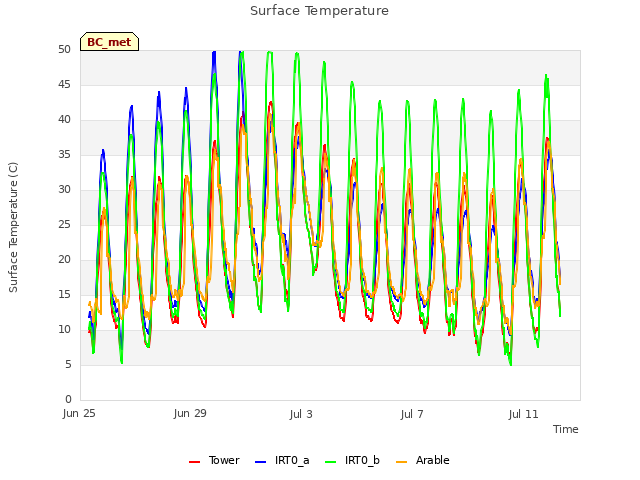Viewport: 640px width, 480px height.
Task: Click the 0 y-axis tick label
Action: pyautogui.click(x=68, y=400)
